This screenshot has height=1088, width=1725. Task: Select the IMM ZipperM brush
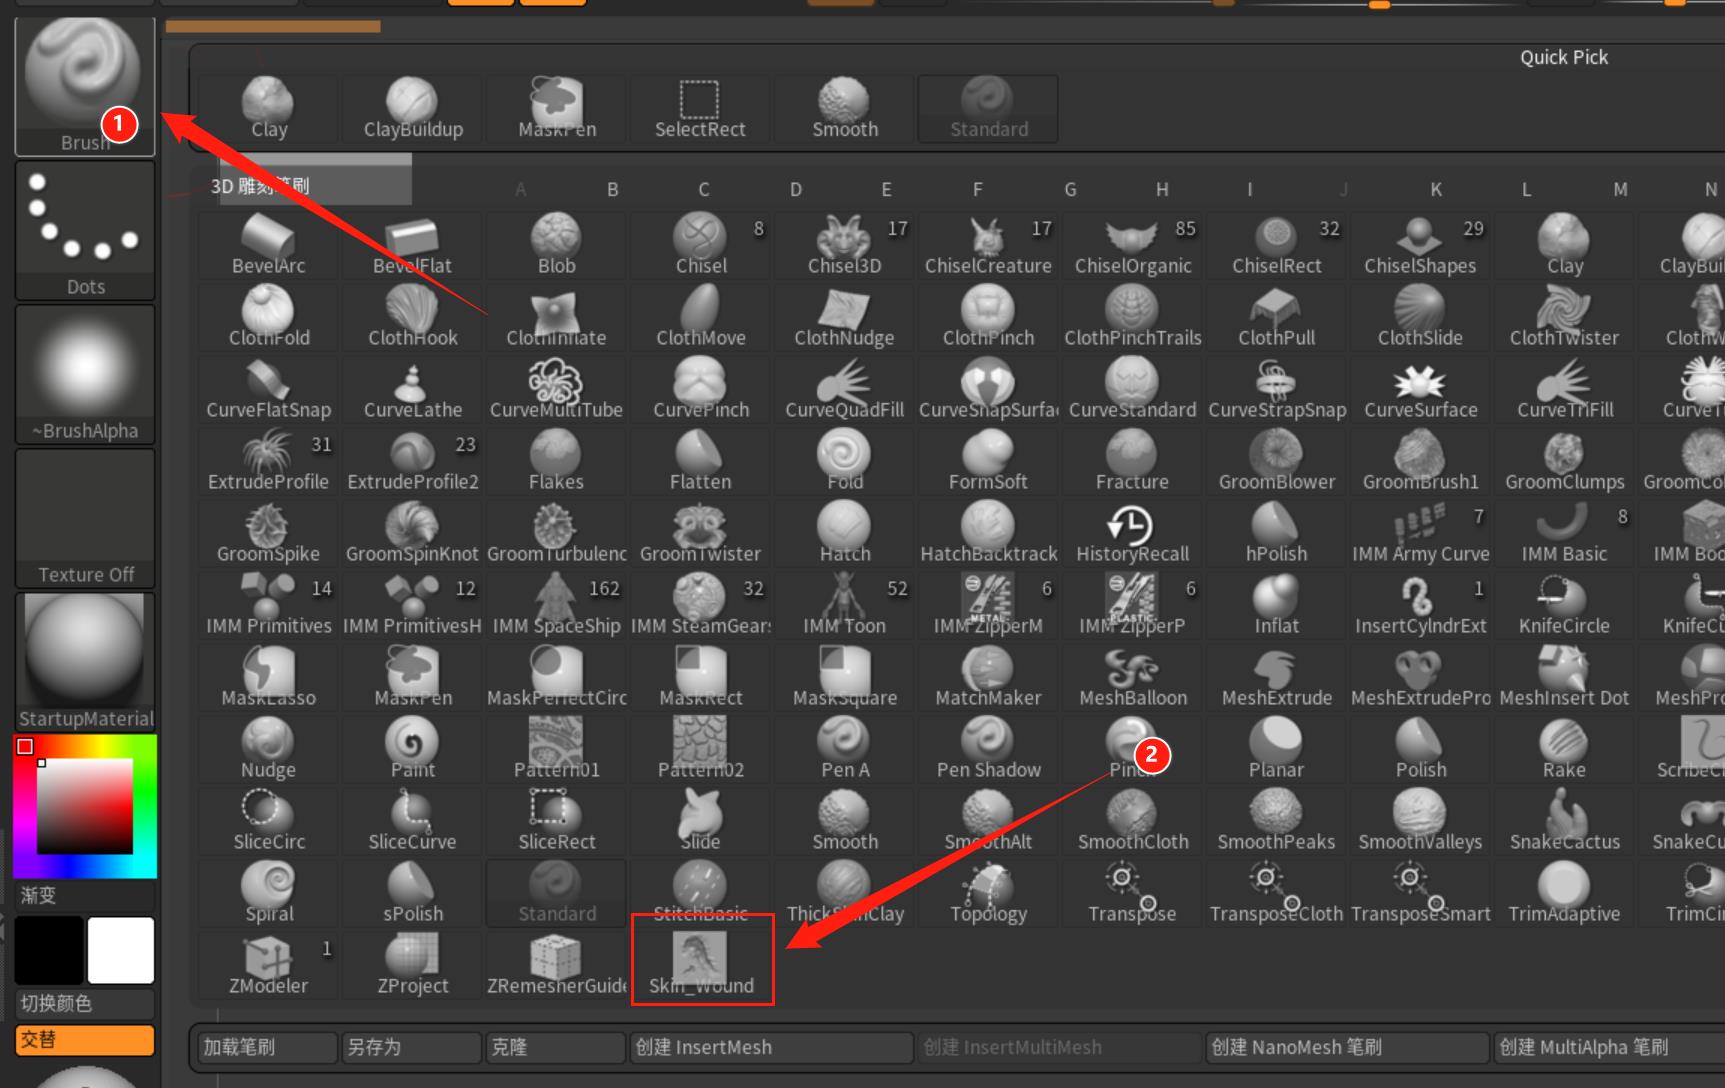[x=988, y=605]
